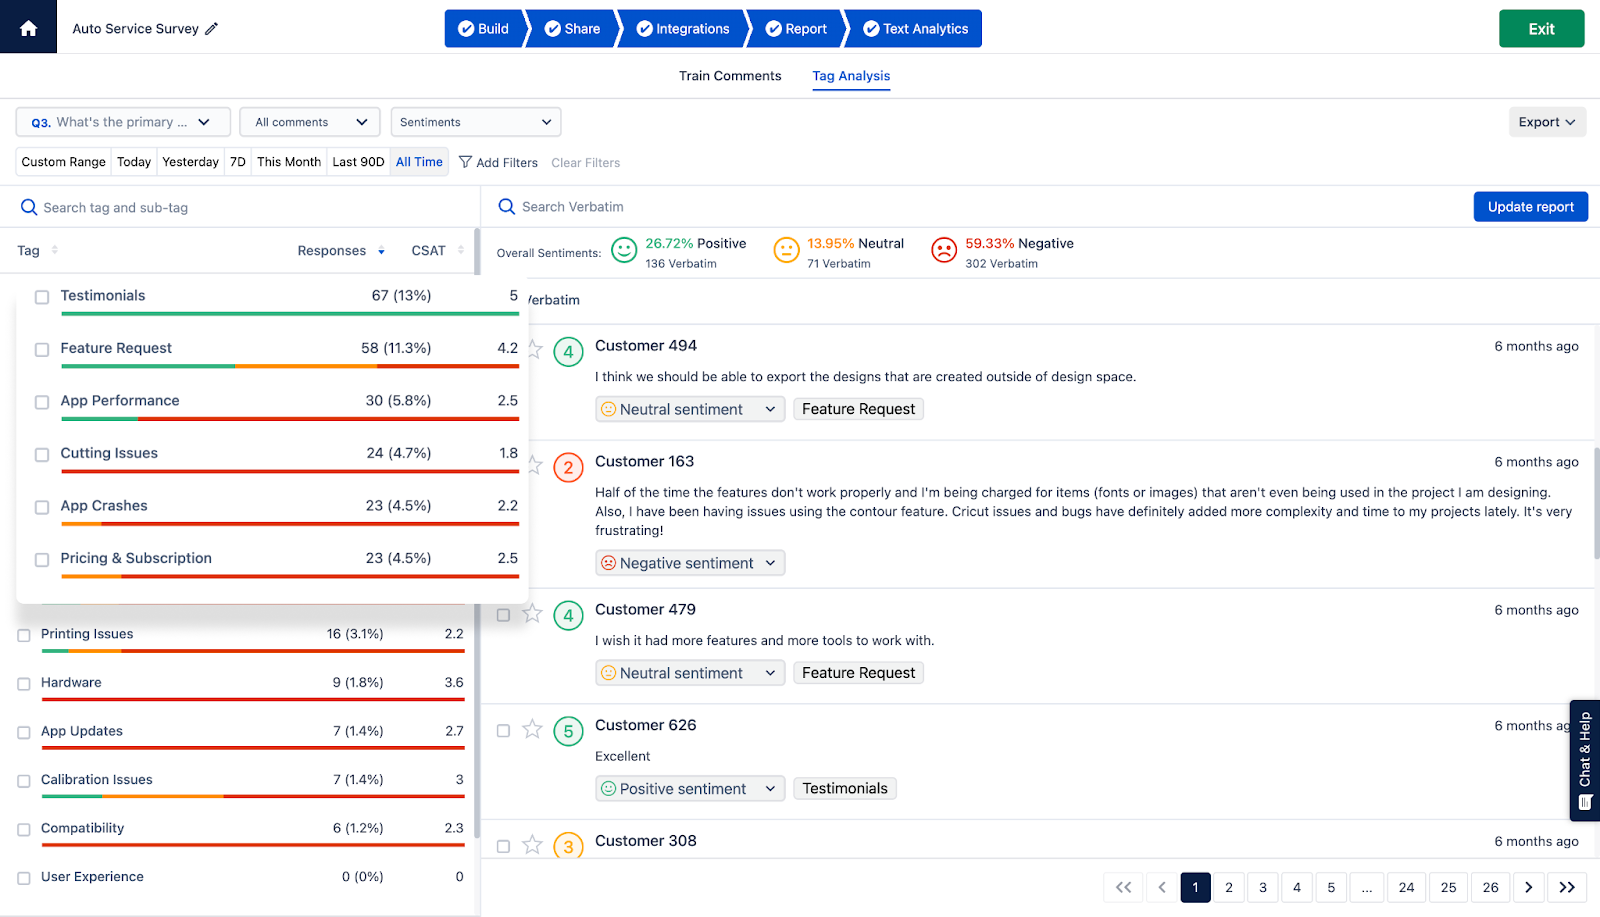Jump to last page with double arrow

(1567, 887)
